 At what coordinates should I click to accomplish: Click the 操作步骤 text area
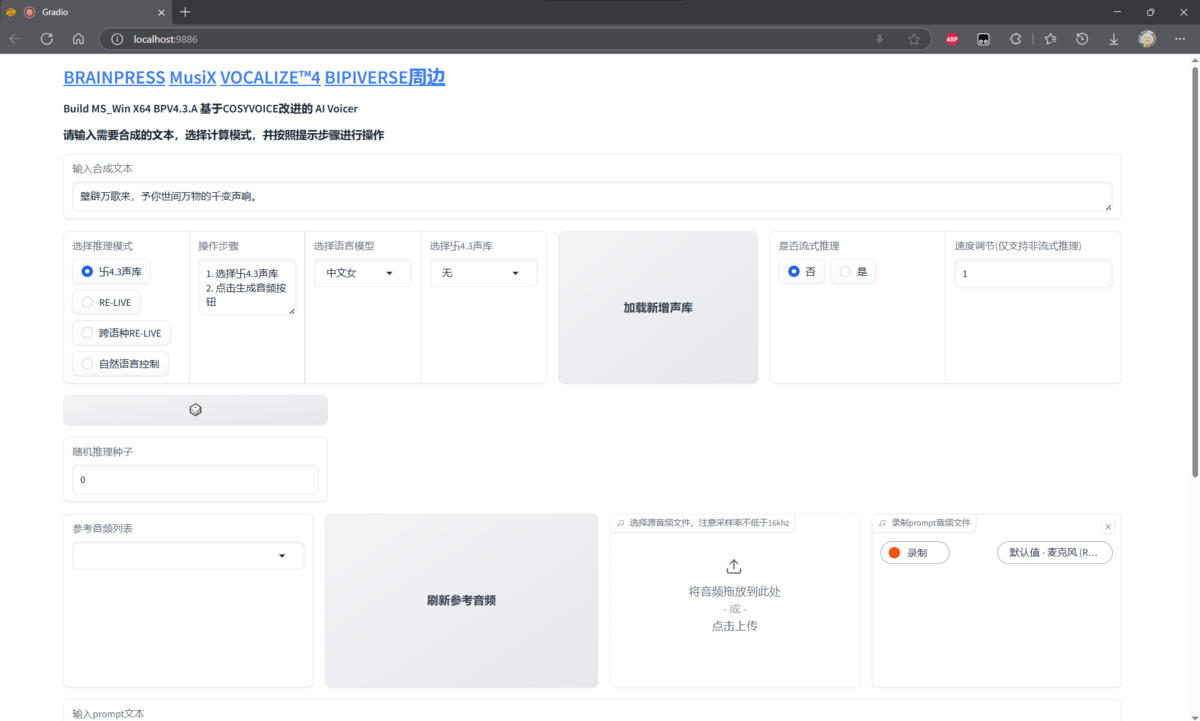coord(247,288)
